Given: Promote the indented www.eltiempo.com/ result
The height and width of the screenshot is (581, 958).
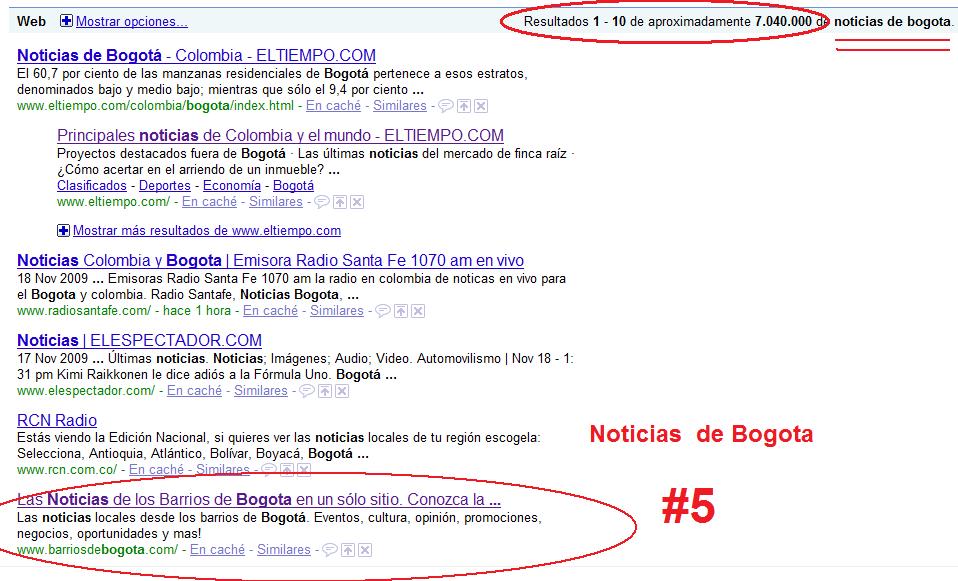Looking at the screenshot, I should tap(339, 202).
